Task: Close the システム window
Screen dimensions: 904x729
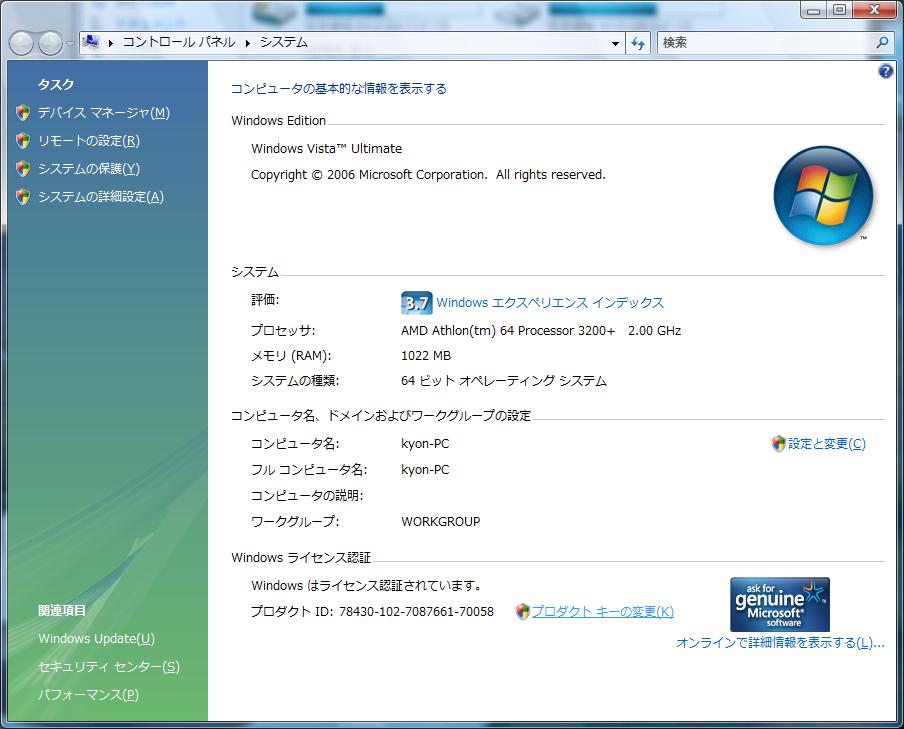Action: point(874,9)
